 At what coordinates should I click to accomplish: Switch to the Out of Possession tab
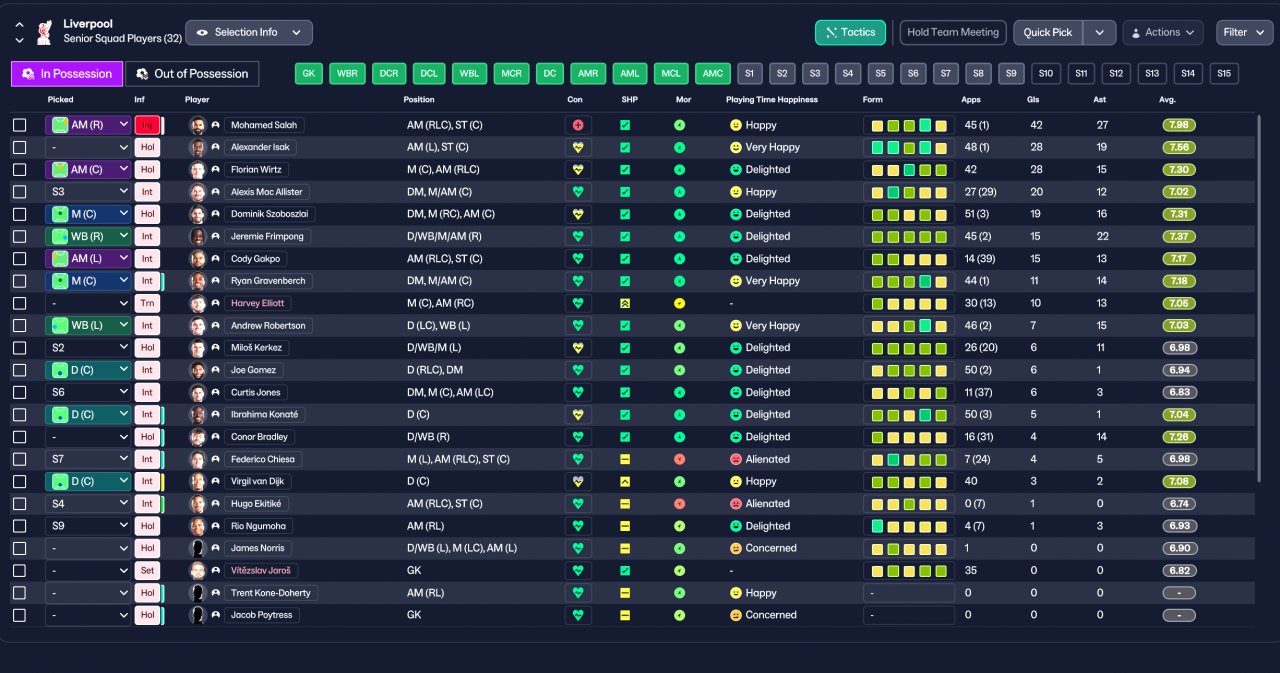point(192,73)
